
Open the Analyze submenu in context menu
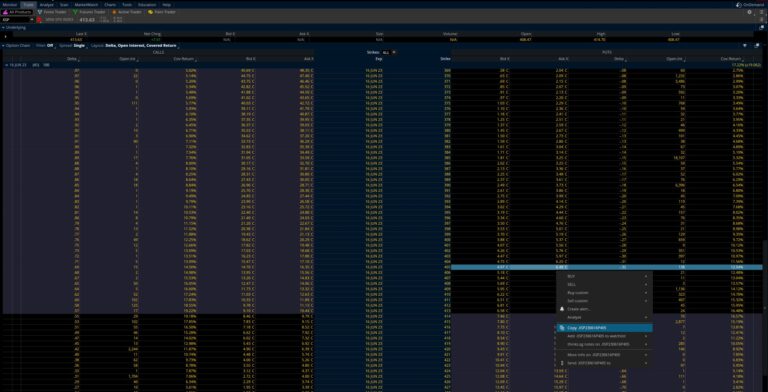(x=604, y=318)
